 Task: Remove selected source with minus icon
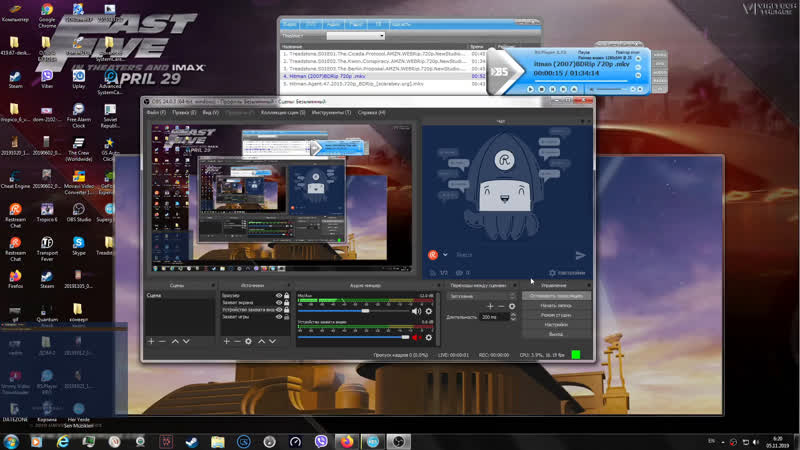(237, 341)
